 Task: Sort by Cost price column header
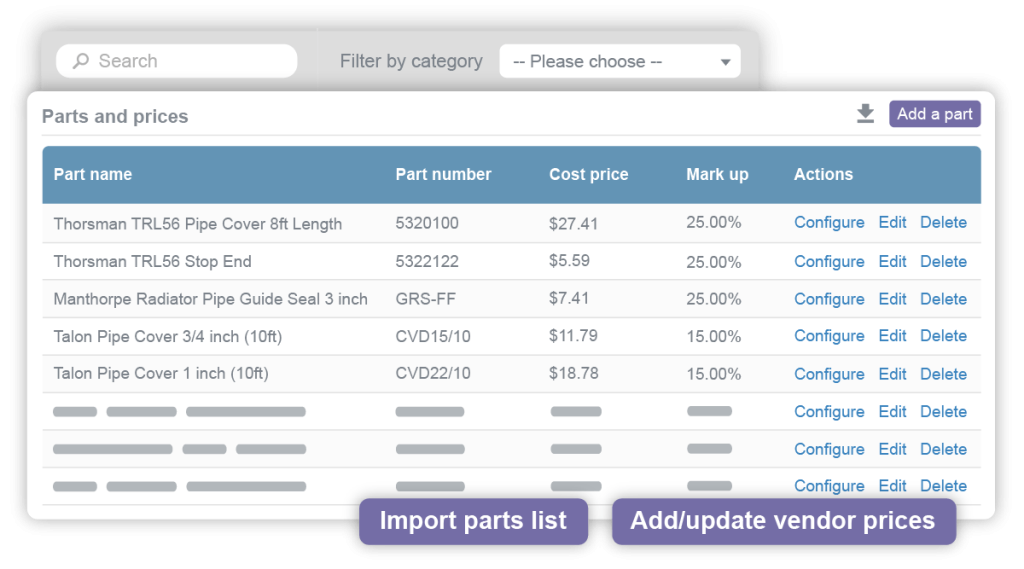pos(588,174)
